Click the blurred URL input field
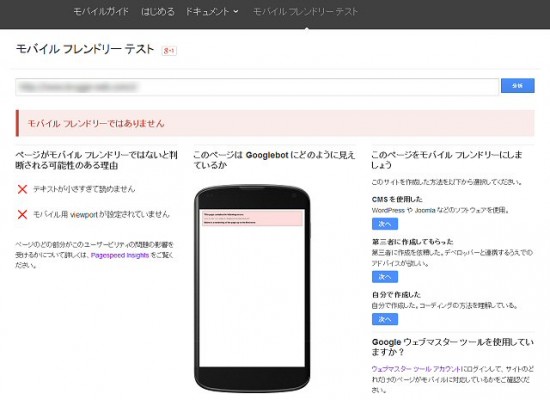 (x=257, y=87)
